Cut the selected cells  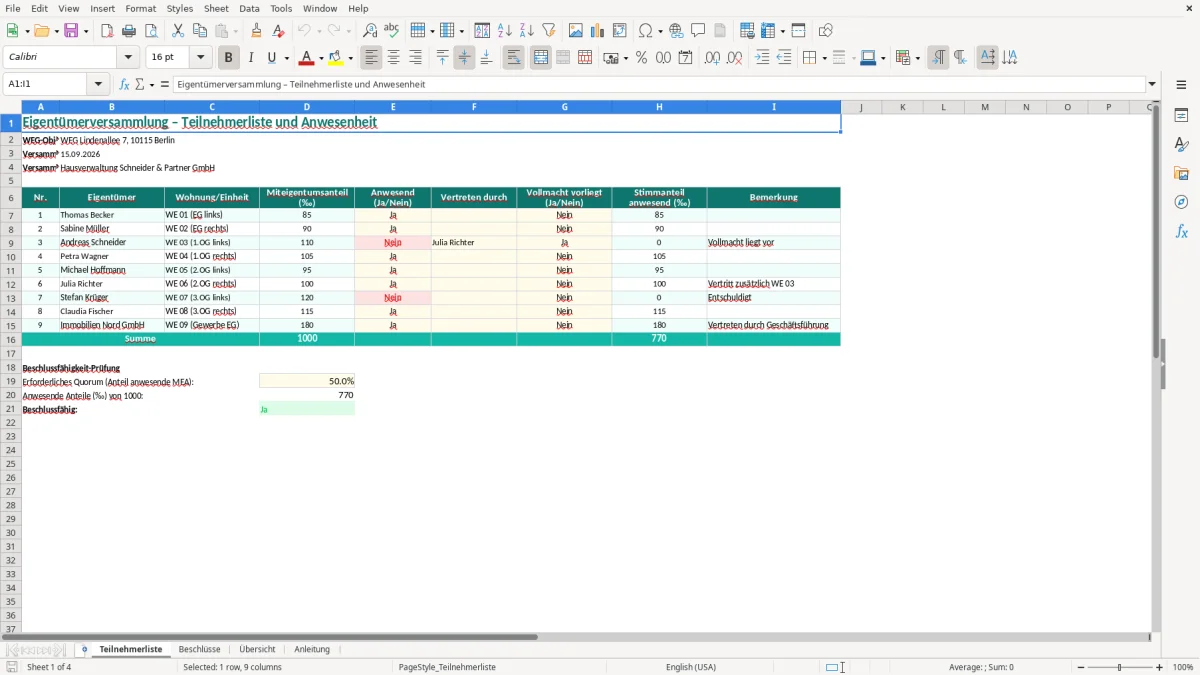tap(178, 31)
